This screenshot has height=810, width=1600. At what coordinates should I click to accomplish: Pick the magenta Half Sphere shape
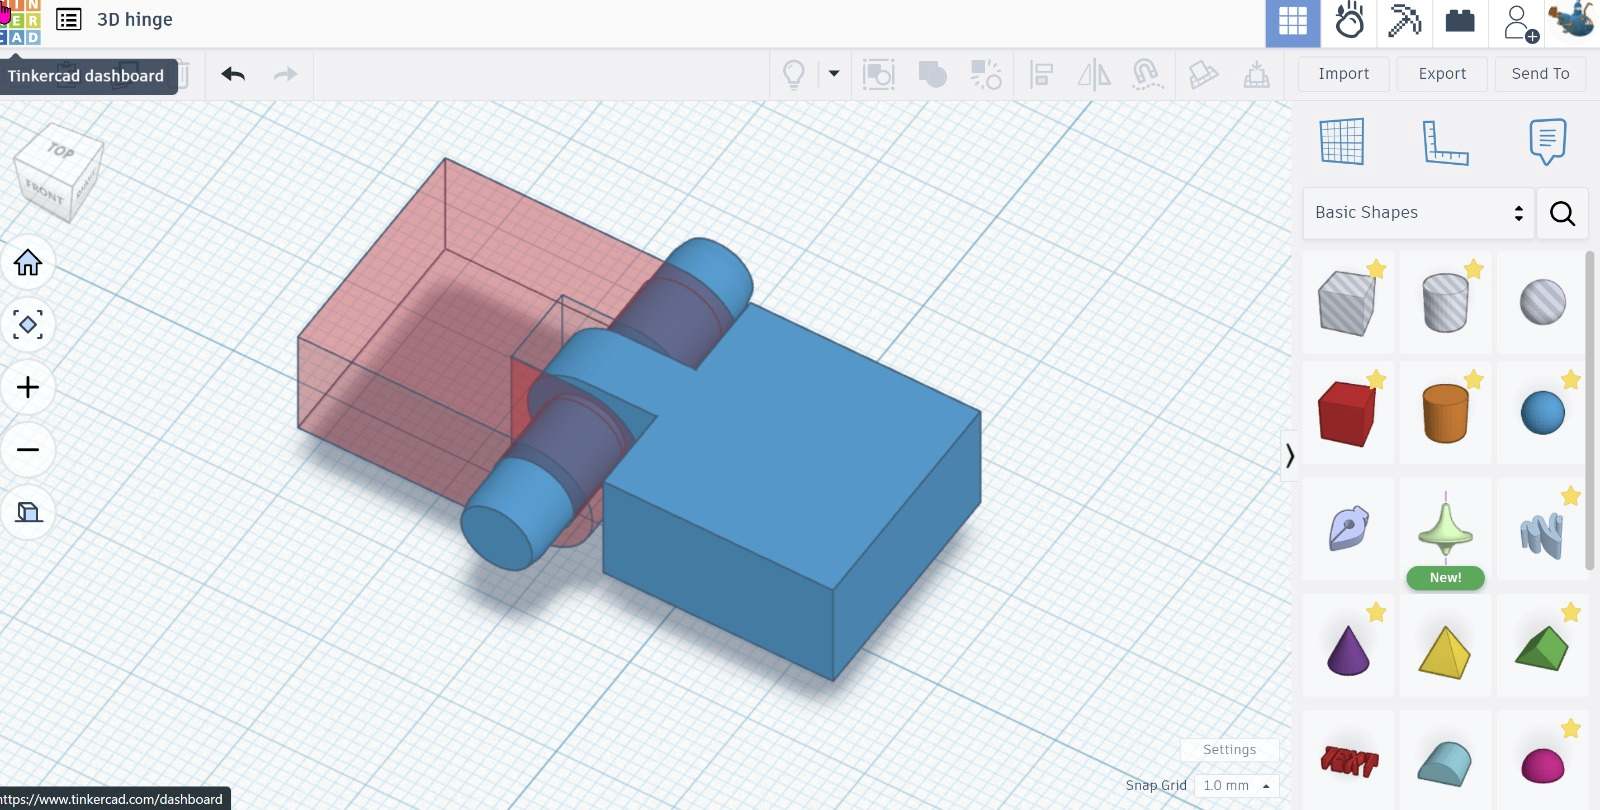click(1542, 766)
